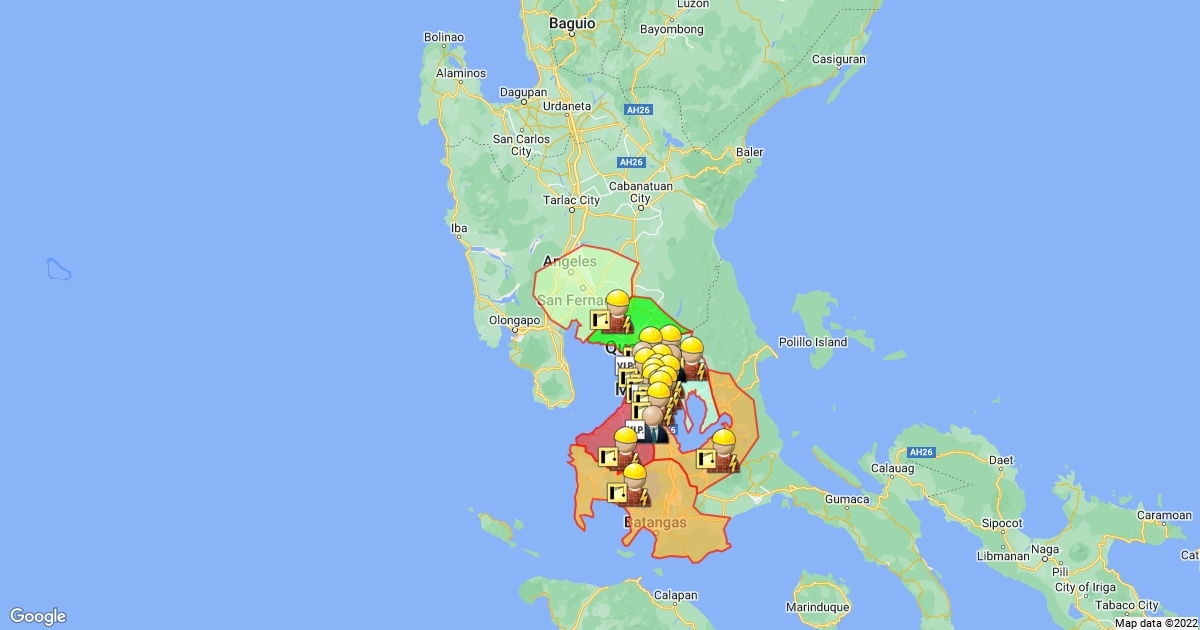
Task: Select the Cabanatuan City label
Action: [x=639, y=192]
